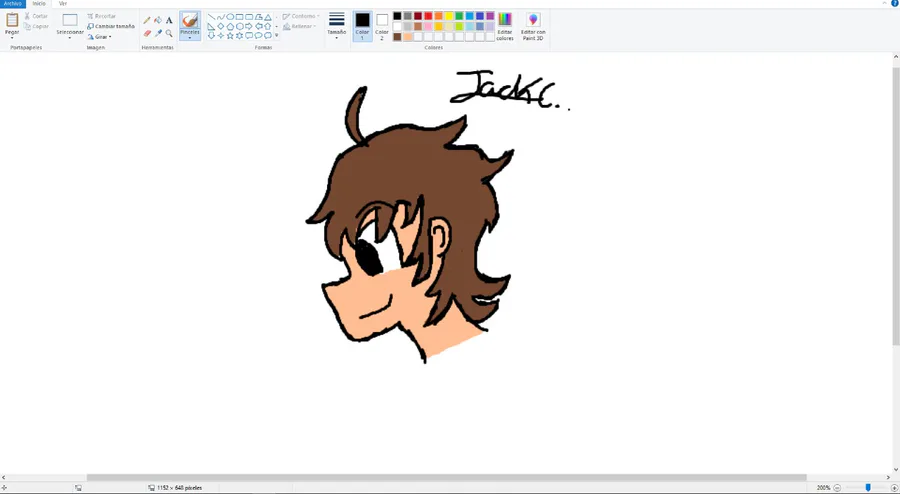
Task: Click the '1152 × 648 píxeles' status text
Action: click(x=180, y=488)
